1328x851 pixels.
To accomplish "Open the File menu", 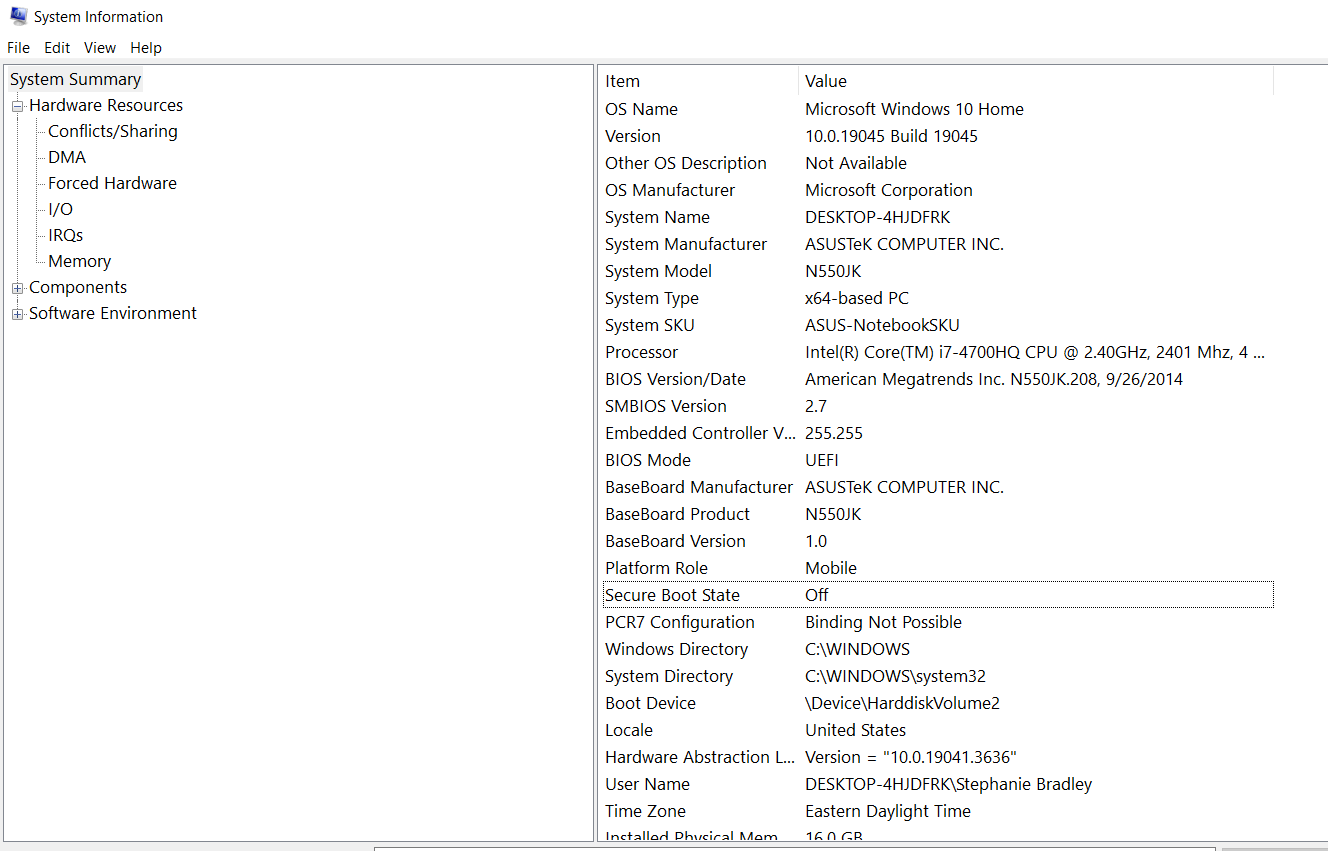I will (x=18, y=47).
